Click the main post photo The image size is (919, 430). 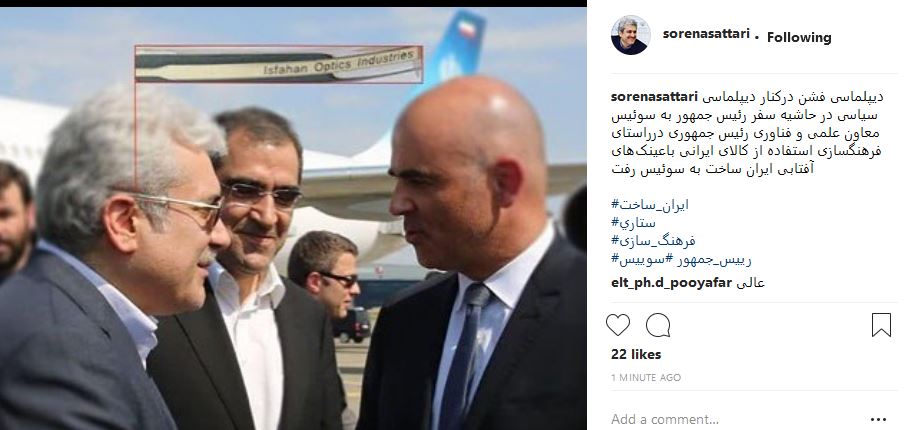point(293,219)
